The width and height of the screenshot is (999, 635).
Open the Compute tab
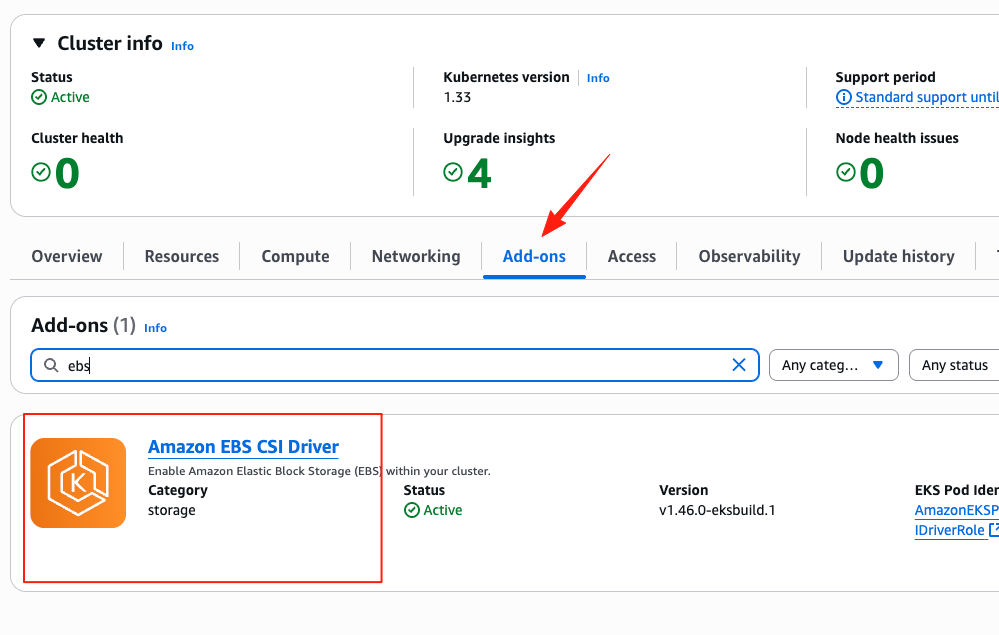pyautogui.click(x=296, y=256)
